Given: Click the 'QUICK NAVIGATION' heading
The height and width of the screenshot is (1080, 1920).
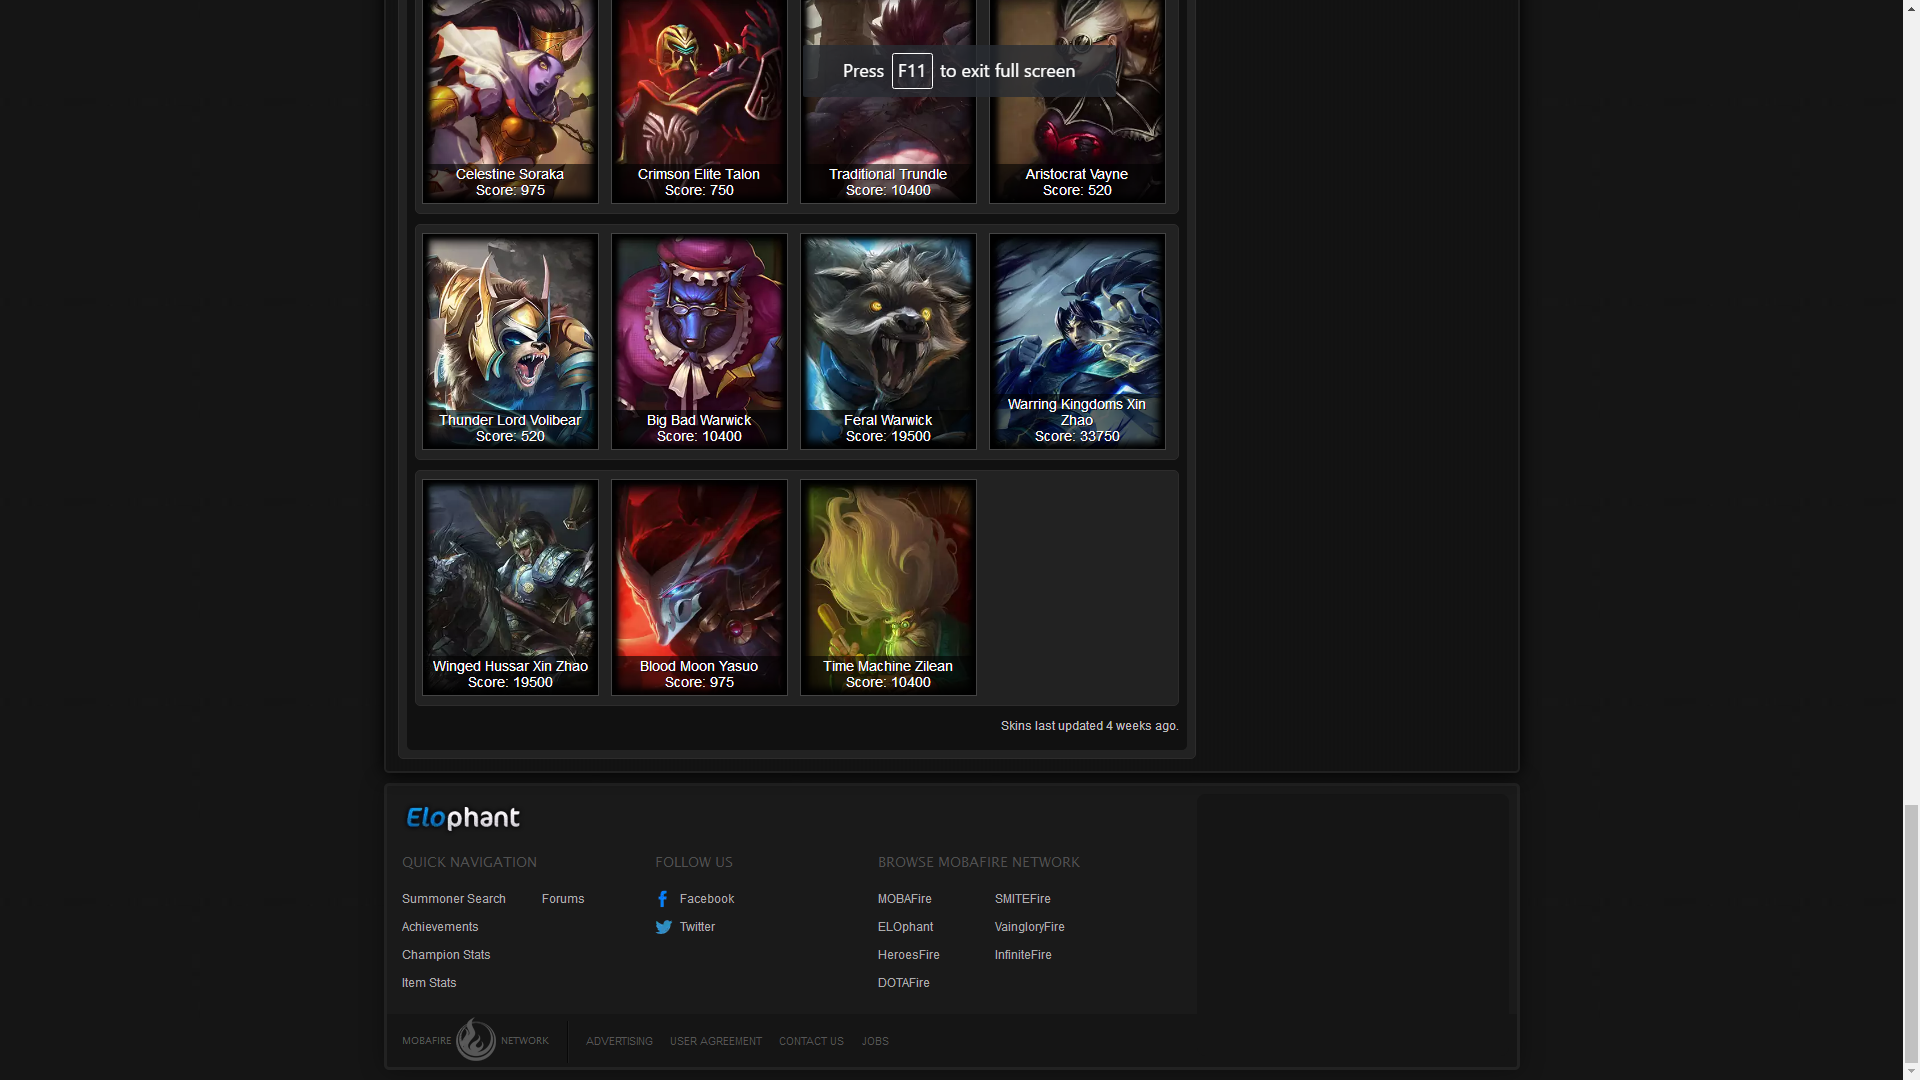Looking at the screenshot, I should pos(469,862).
